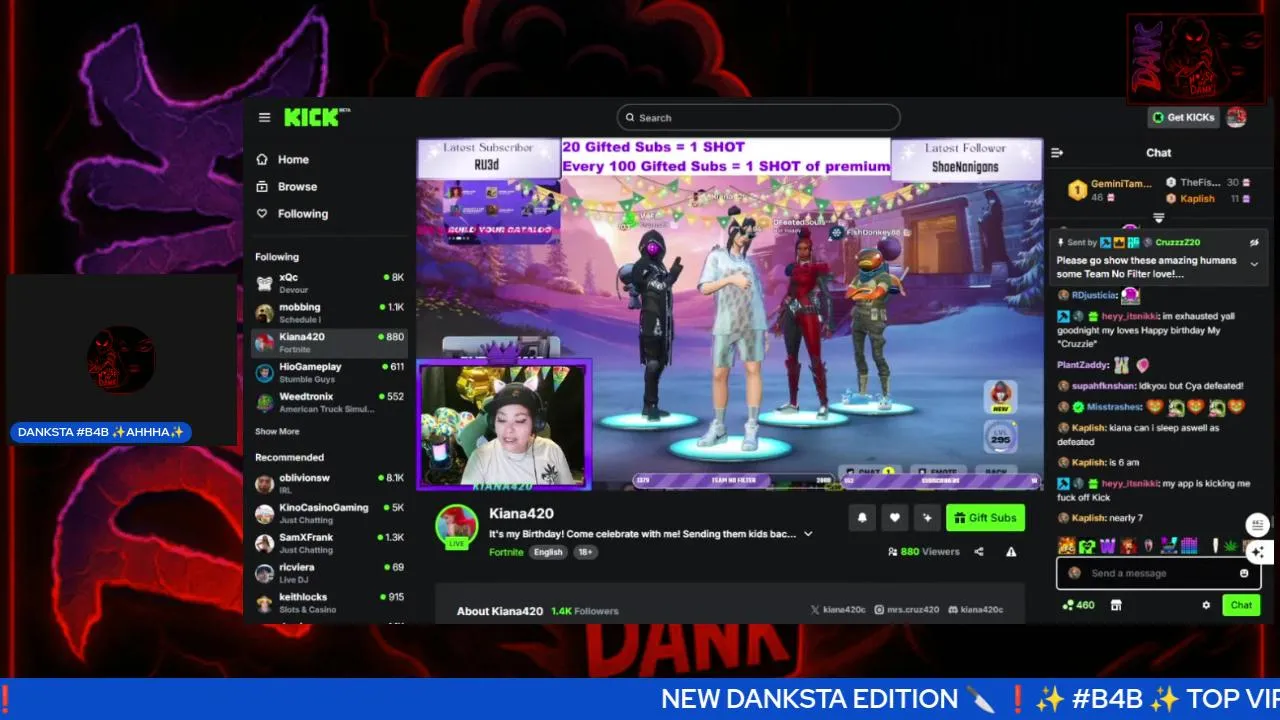Open kiana420c Discord link

click(x=976, y=610)
